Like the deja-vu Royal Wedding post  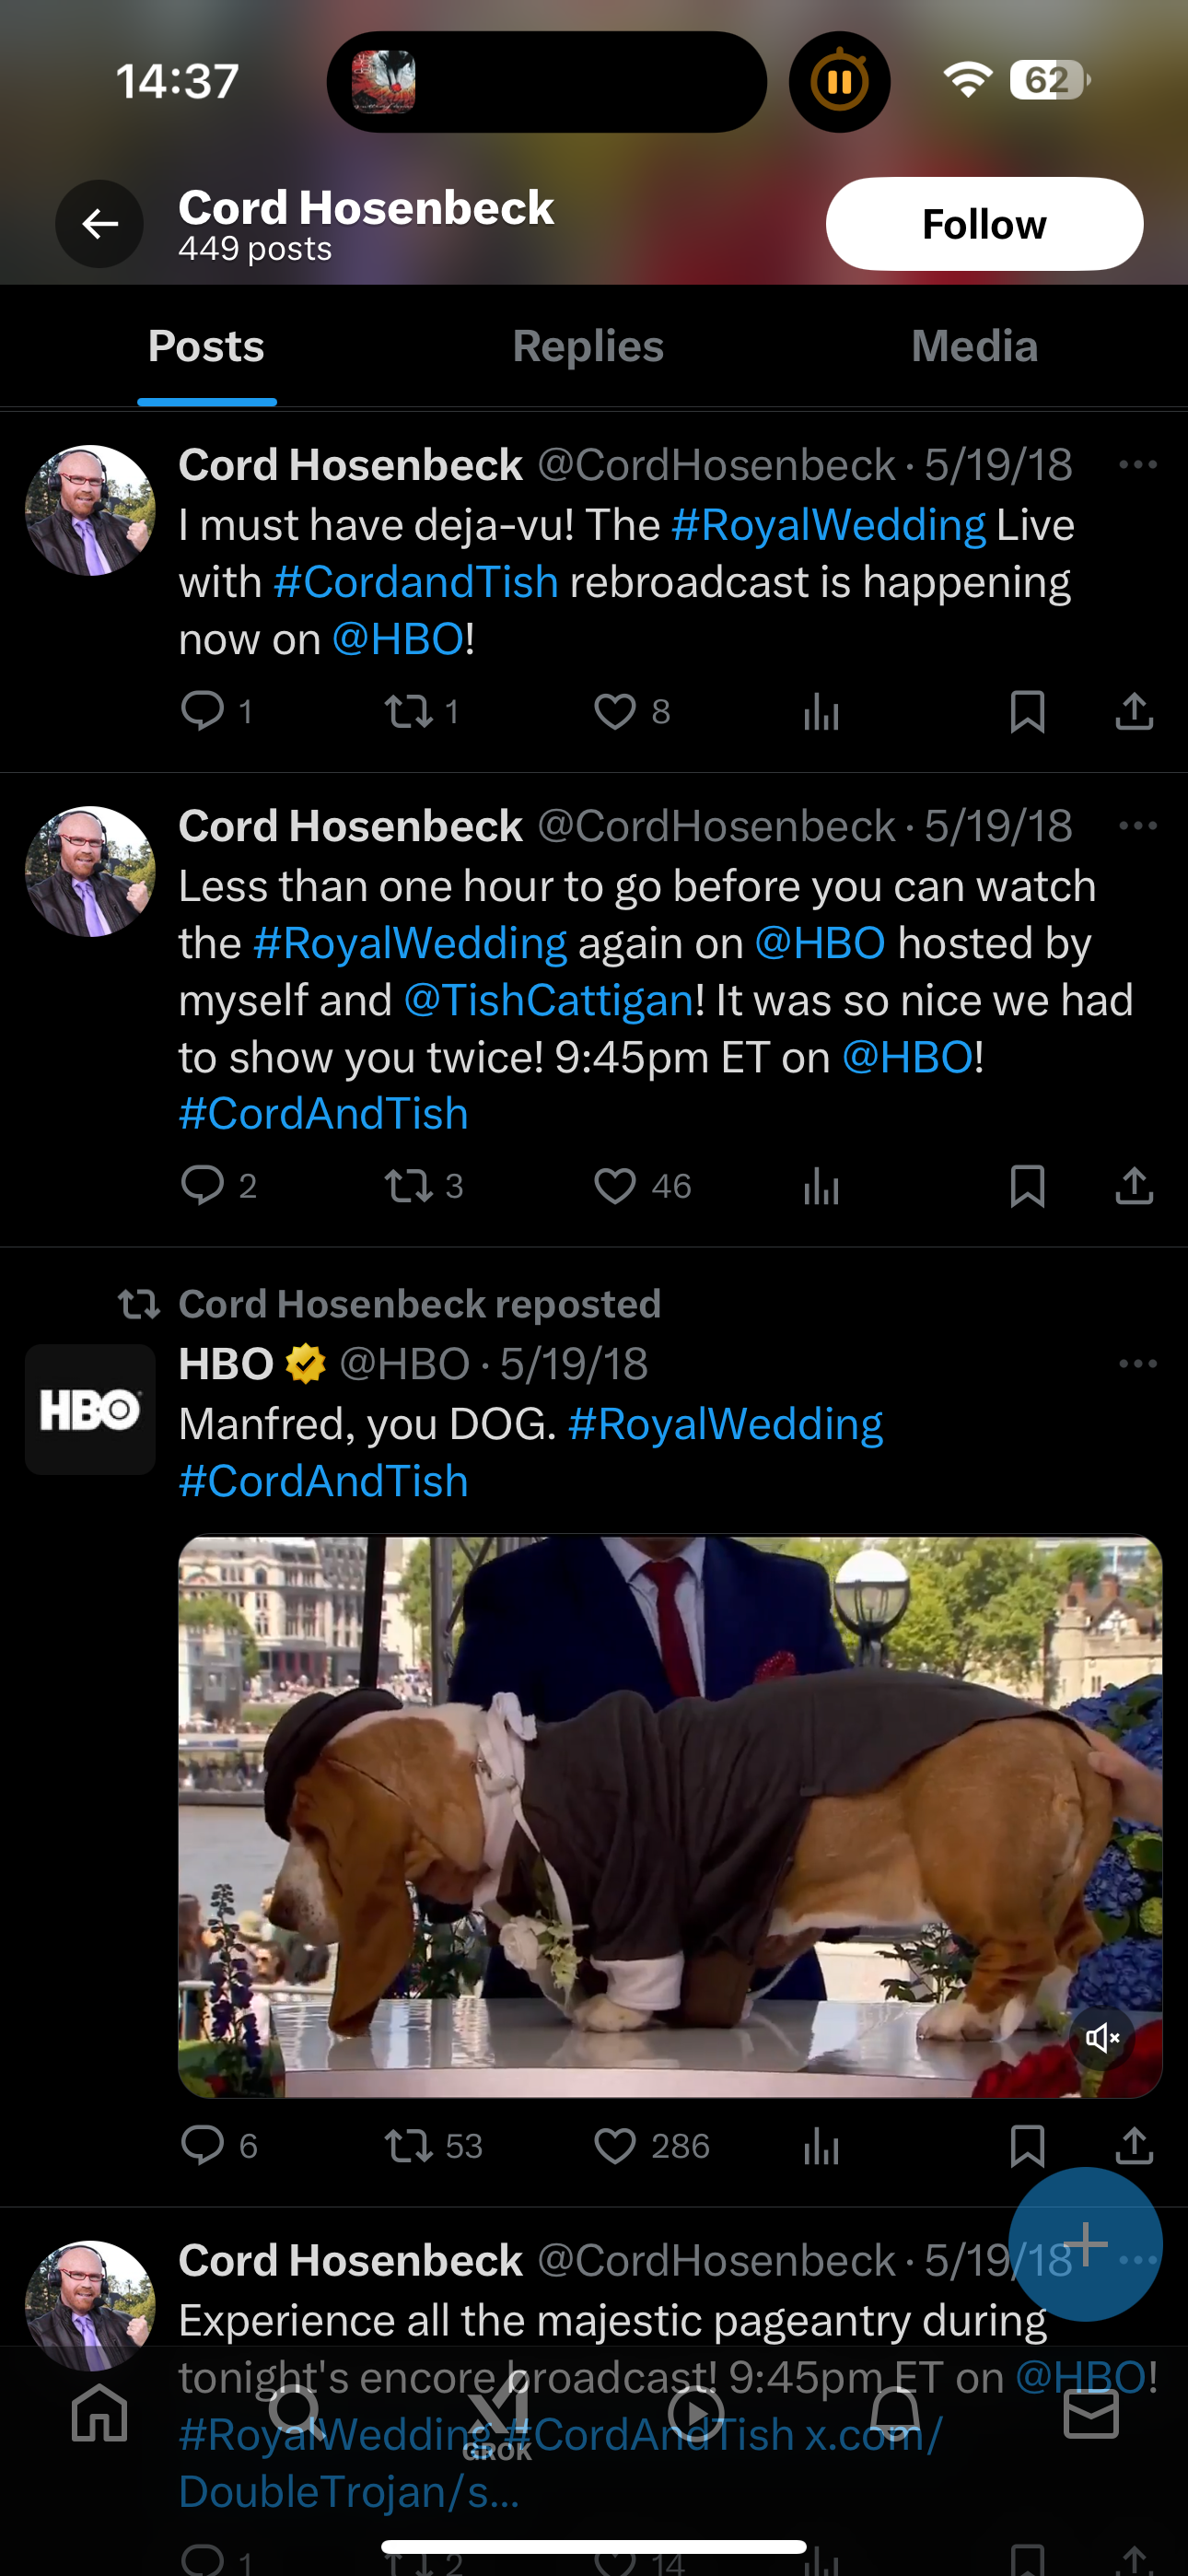tap(614, 712)
